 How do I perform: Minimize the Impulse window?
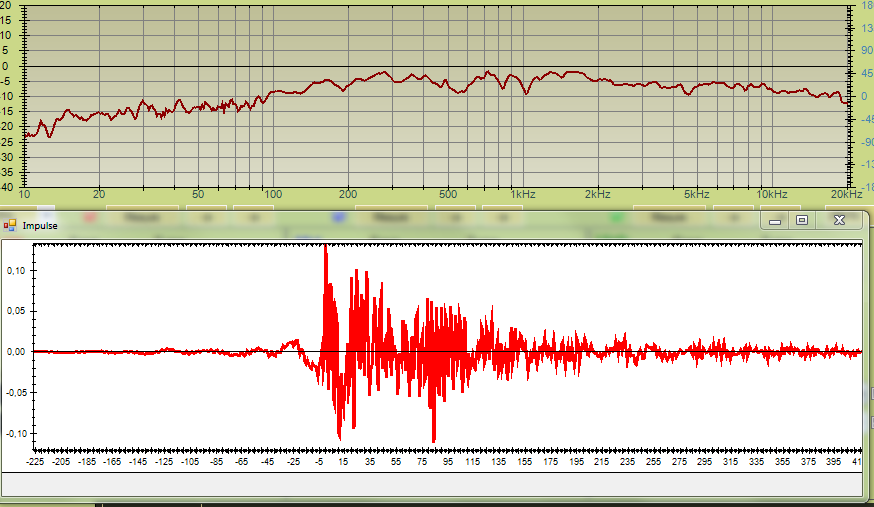tap(774, 220)
